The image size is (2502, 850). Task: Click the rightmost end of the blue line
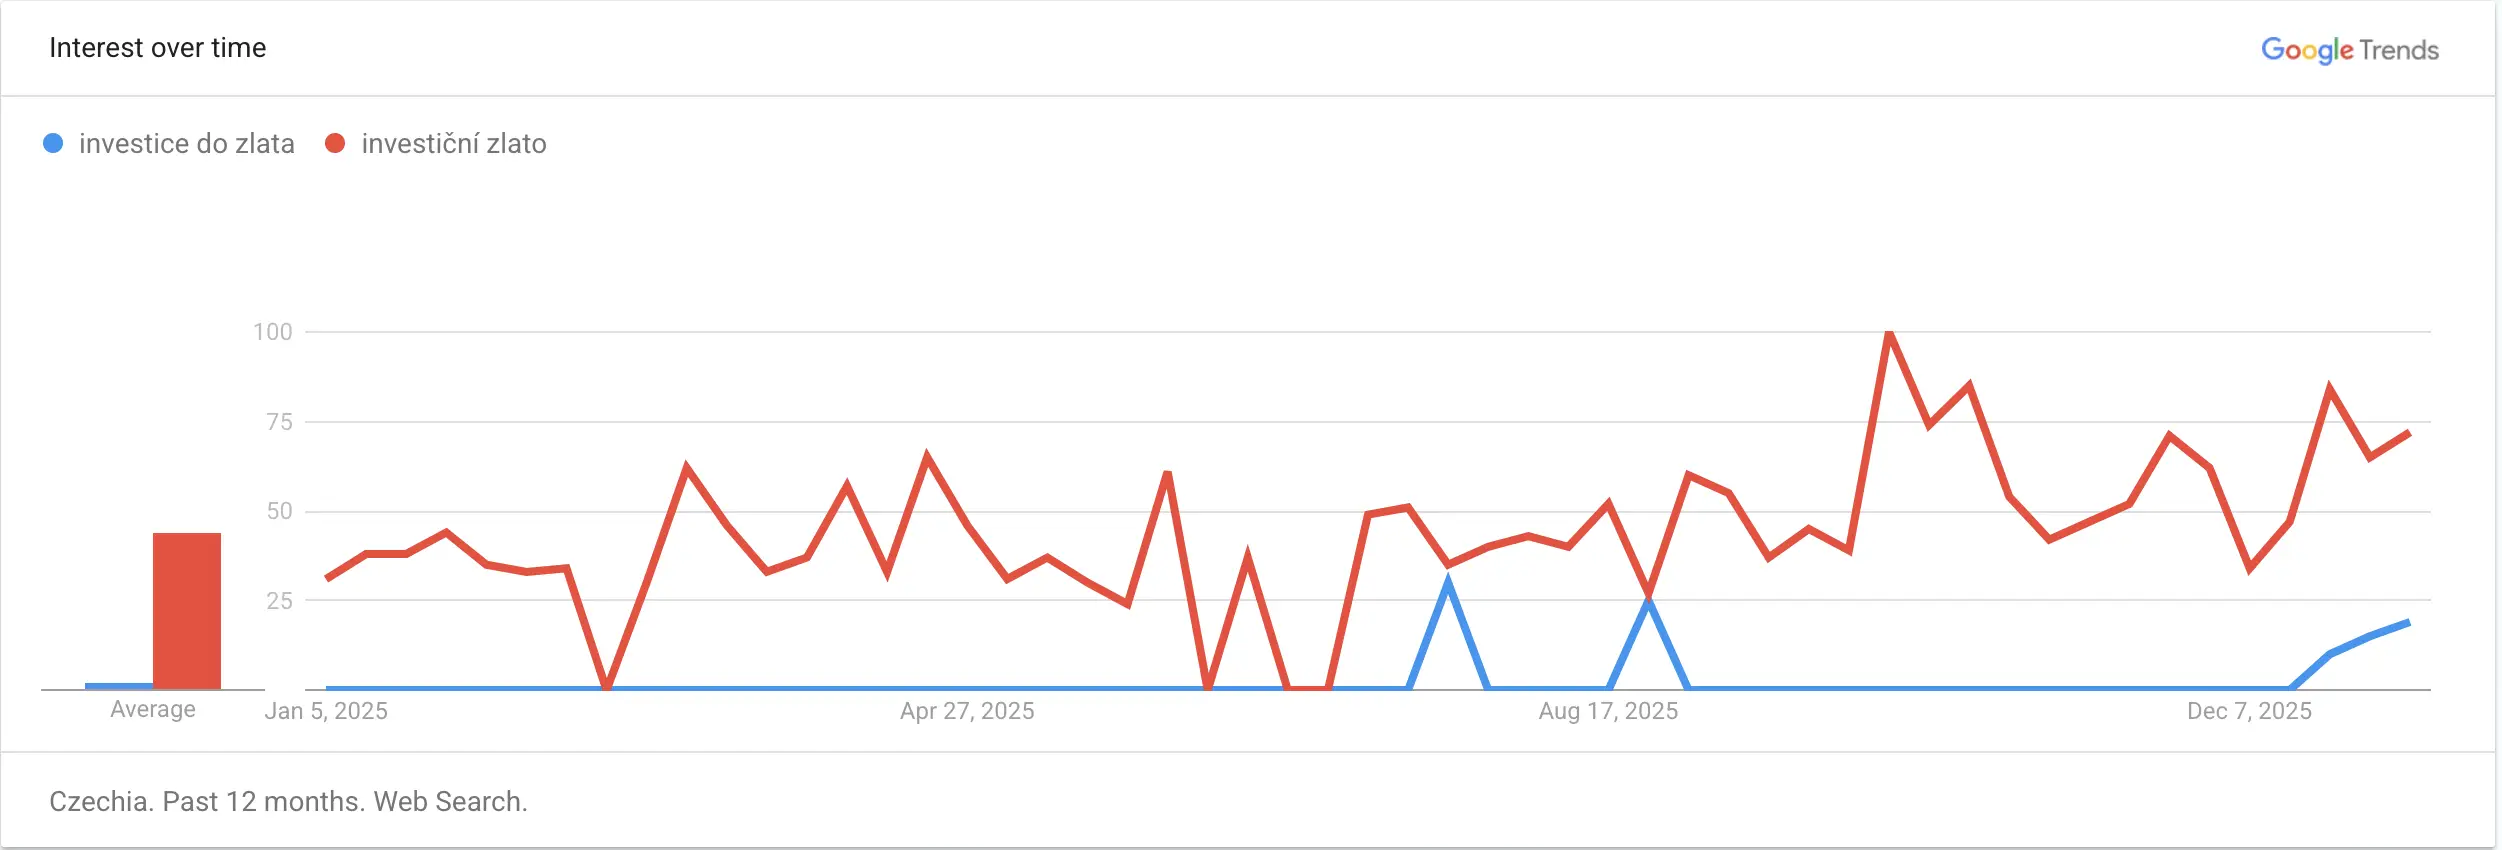click(2408, 623)
